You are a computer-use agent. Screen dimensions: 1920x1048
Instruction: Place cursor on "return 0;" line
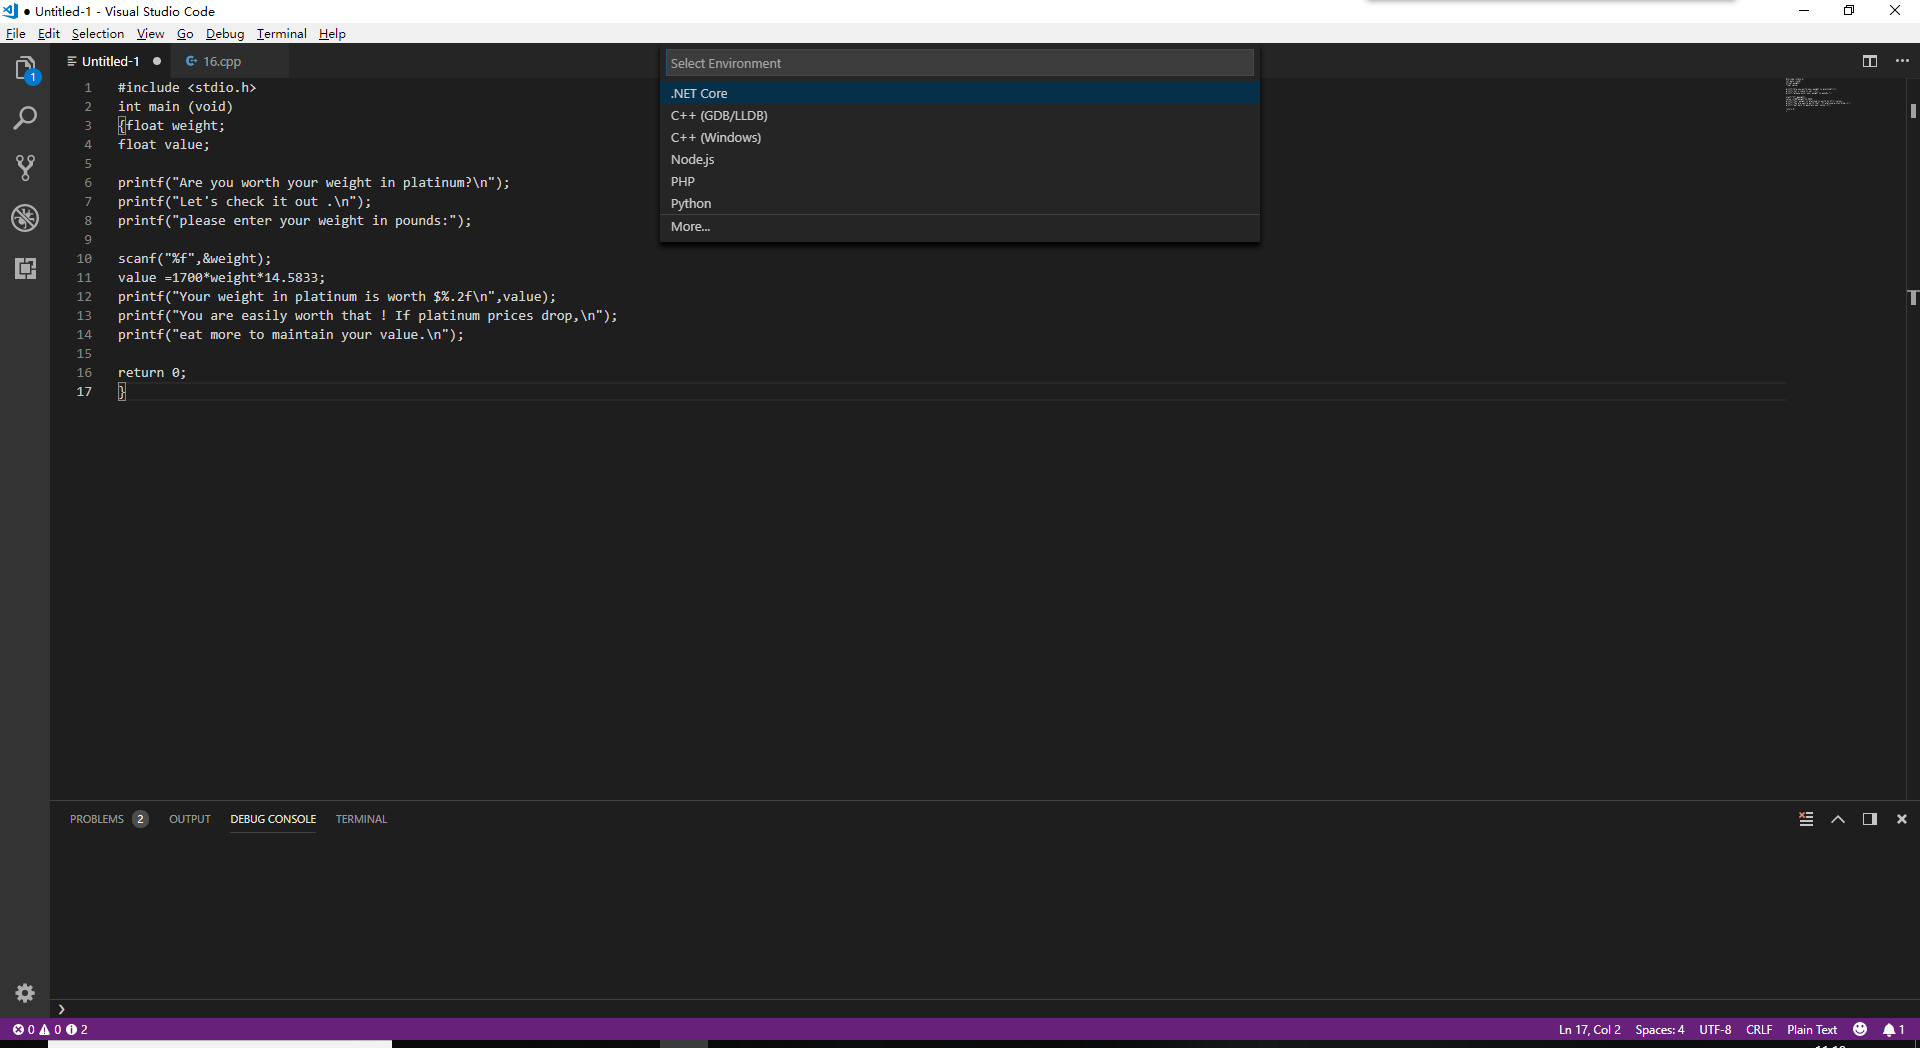click(x=152, y=373)
